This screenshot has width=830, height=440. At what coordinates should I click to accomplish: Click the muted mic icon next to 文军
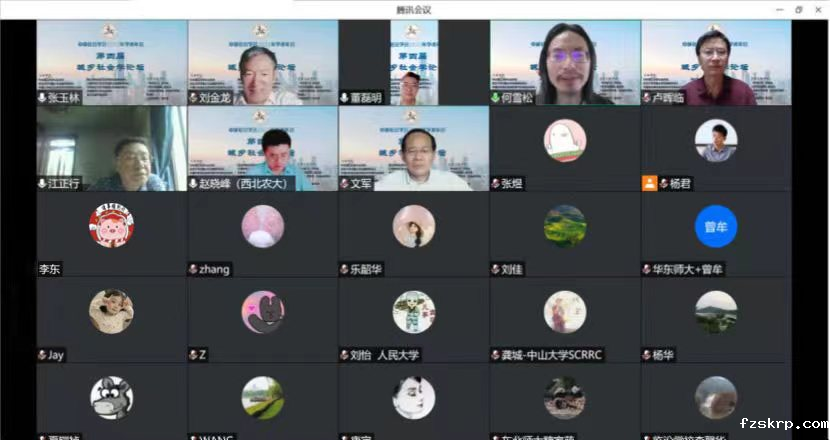pyautogui.click(x=344, y=184)
